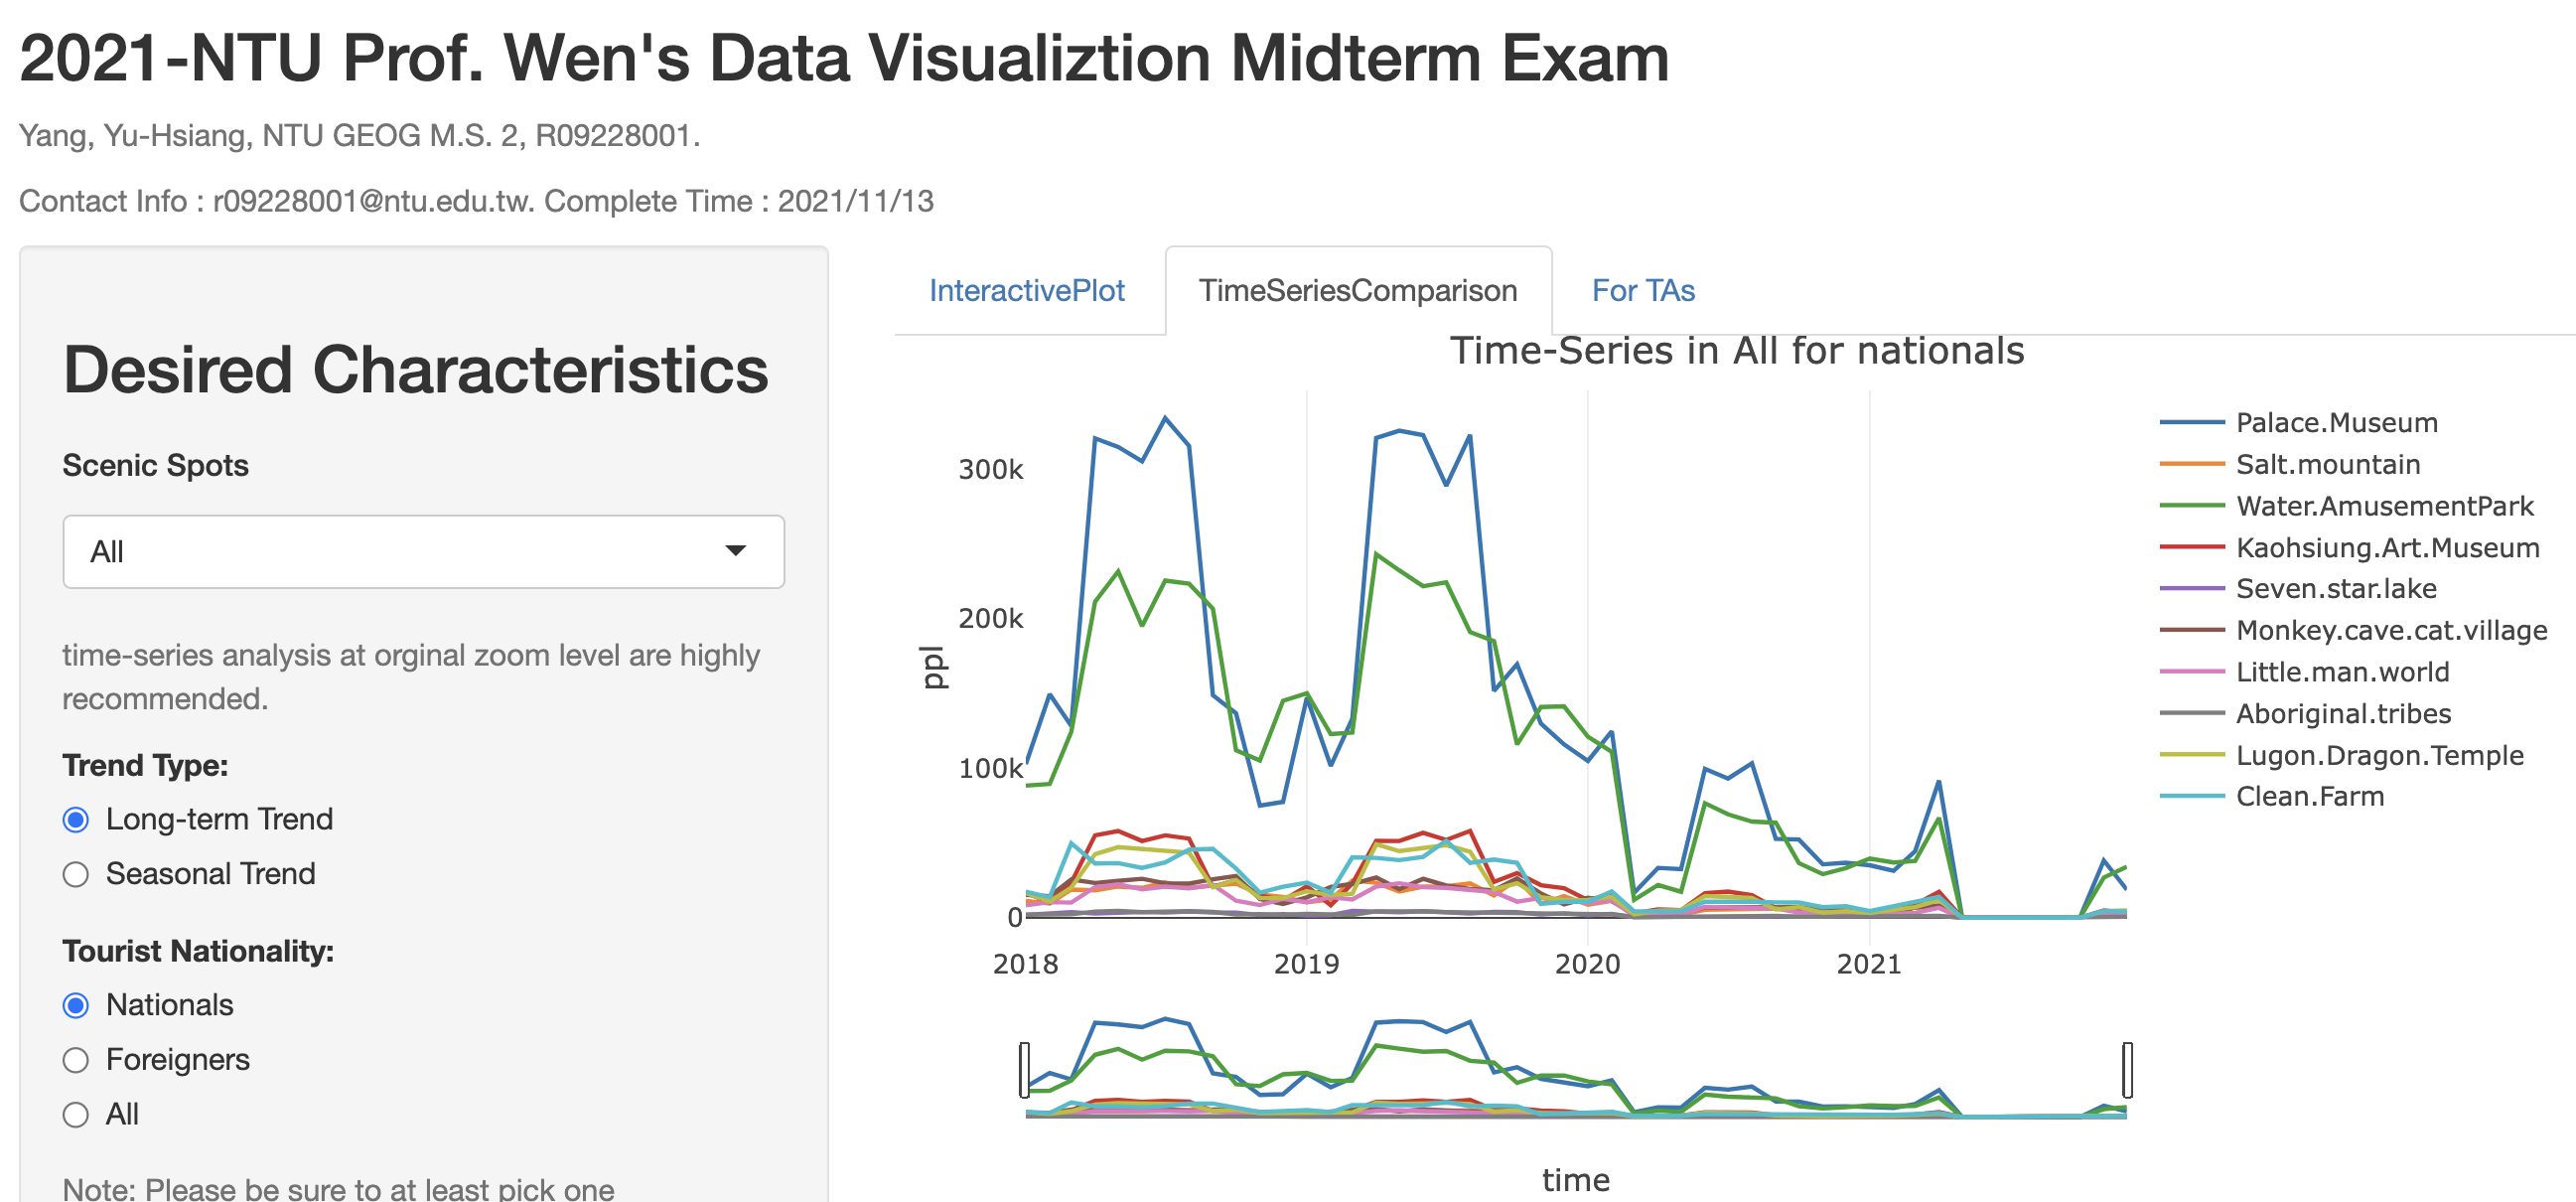This screenshot has width=2576, height=1202.
Task: Click the left range slider handle
Action: 1025,1069
